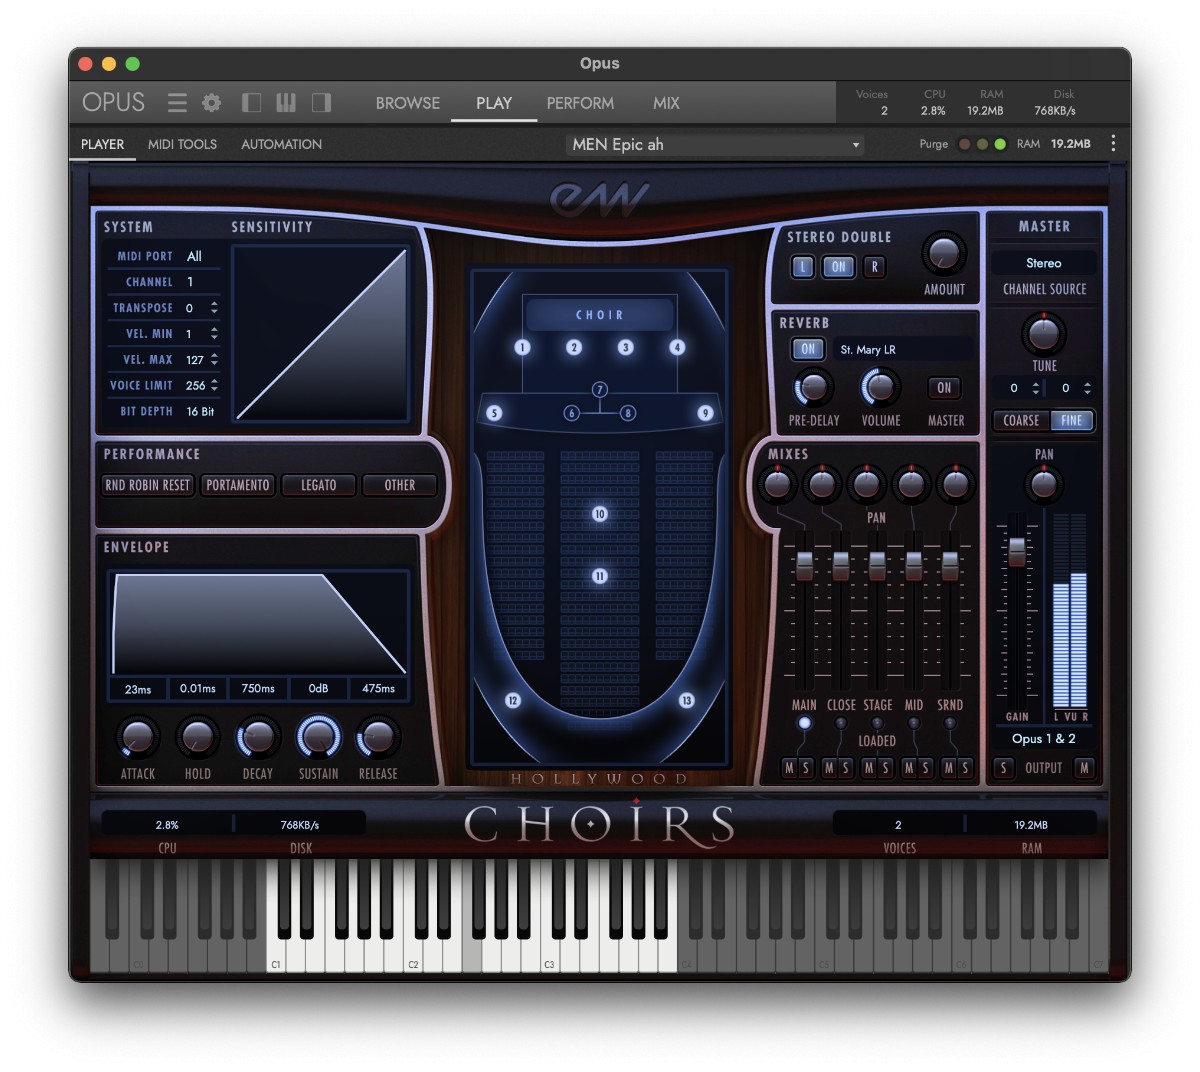Select choir position 1 on stage

(x=522, y=347)
